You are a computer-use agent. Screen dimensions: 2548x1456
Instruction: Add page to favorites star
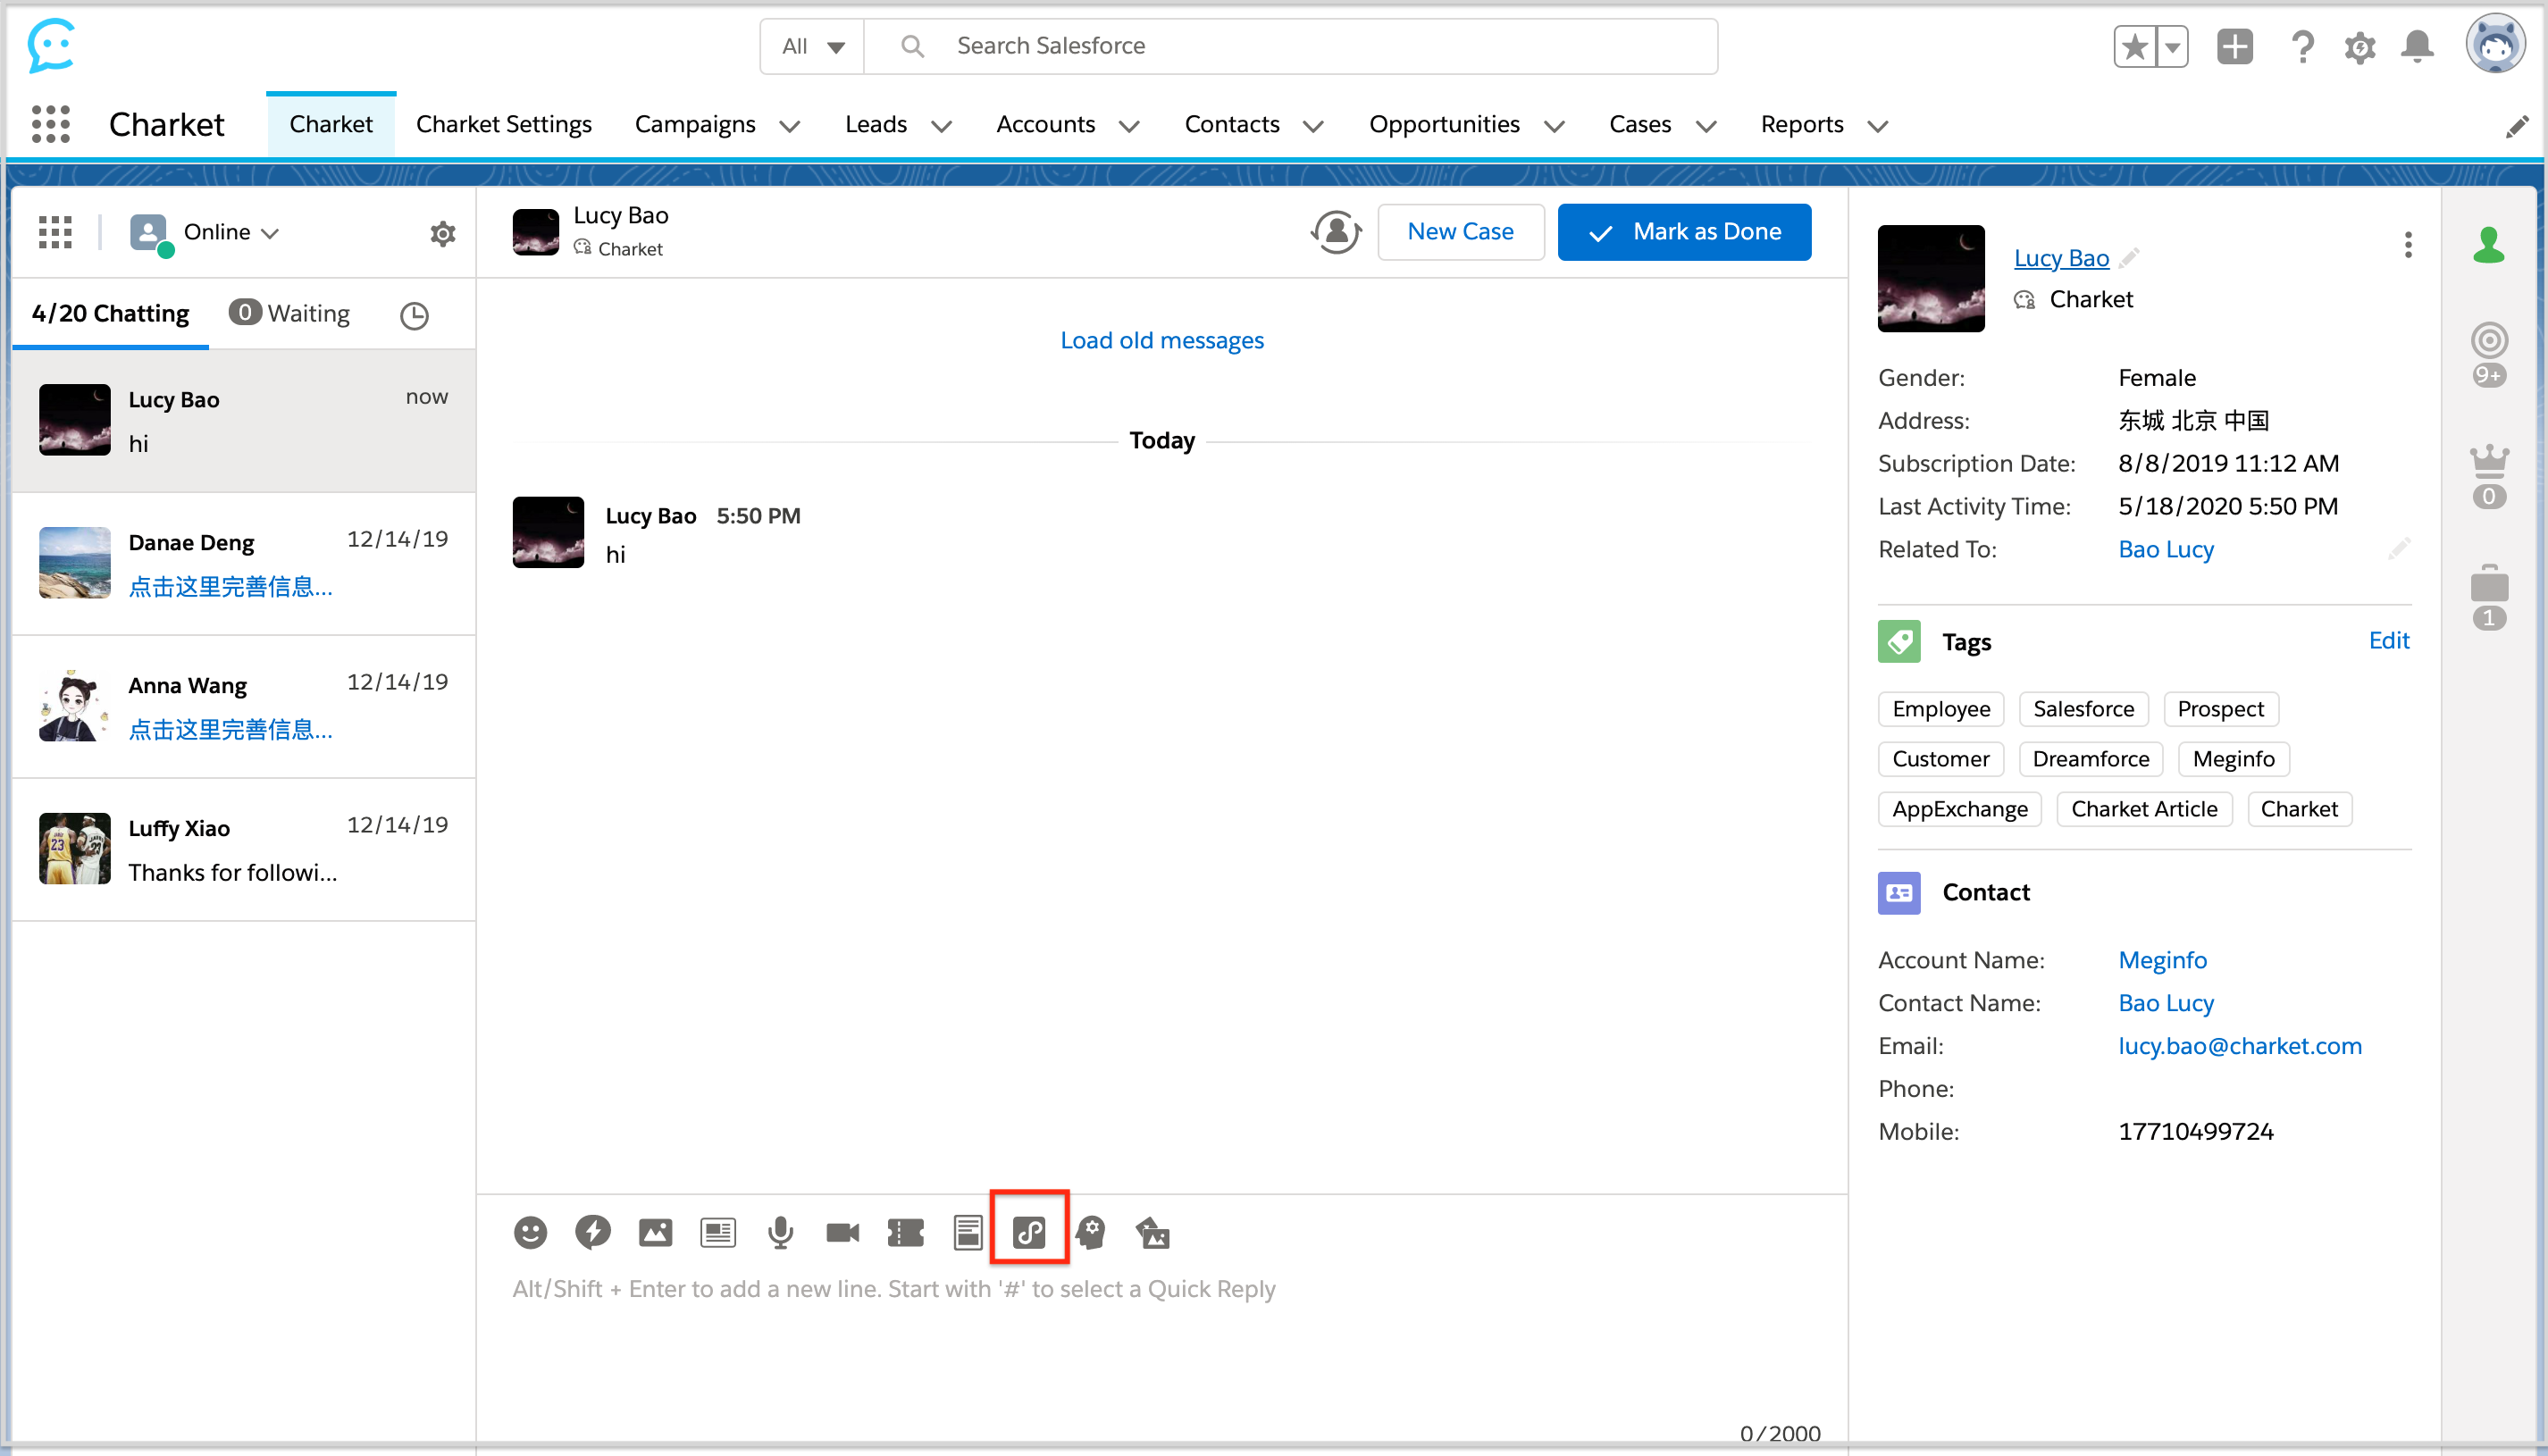coord(2135,46)
